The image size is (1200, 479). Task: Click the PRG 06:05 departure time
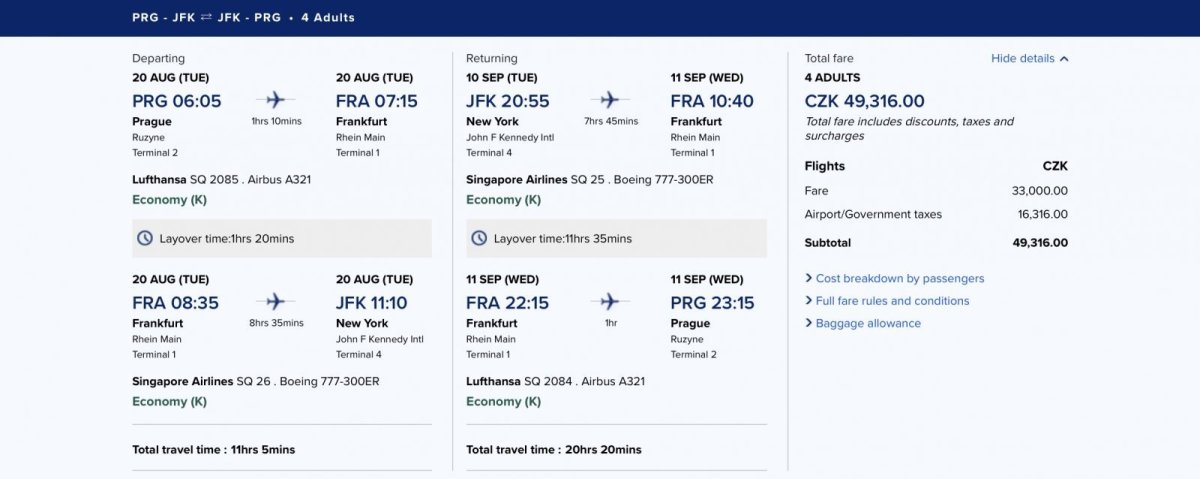point(177,101)
